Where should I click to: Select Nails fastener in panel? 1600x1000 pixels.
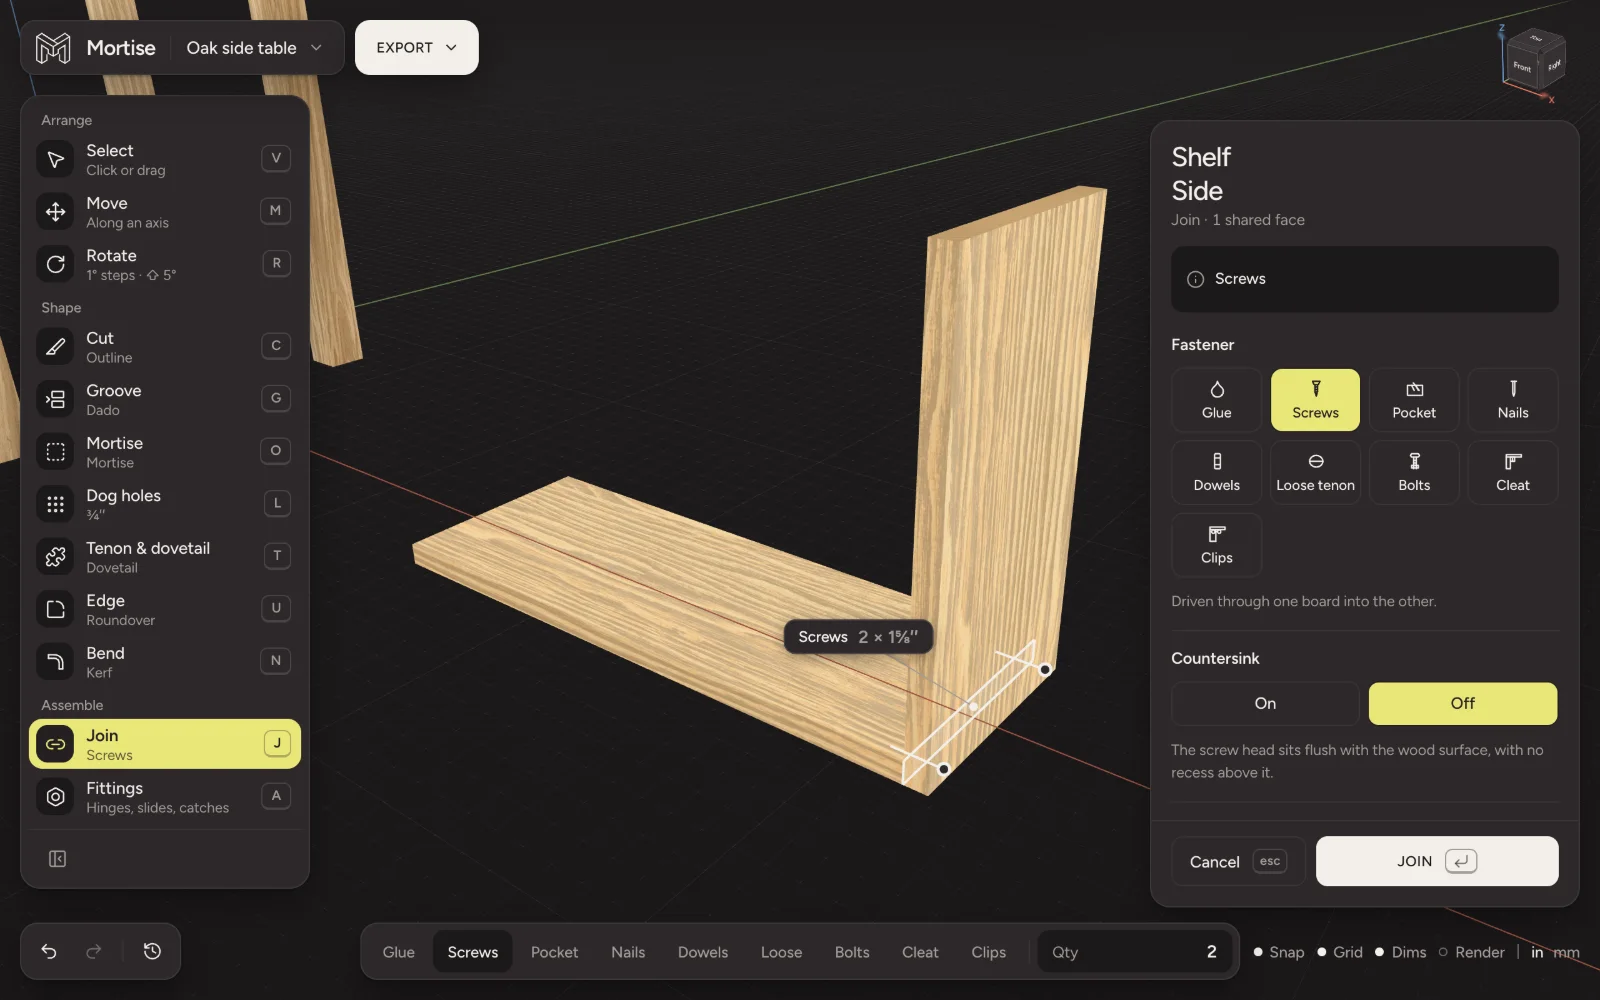point(1513,400)
